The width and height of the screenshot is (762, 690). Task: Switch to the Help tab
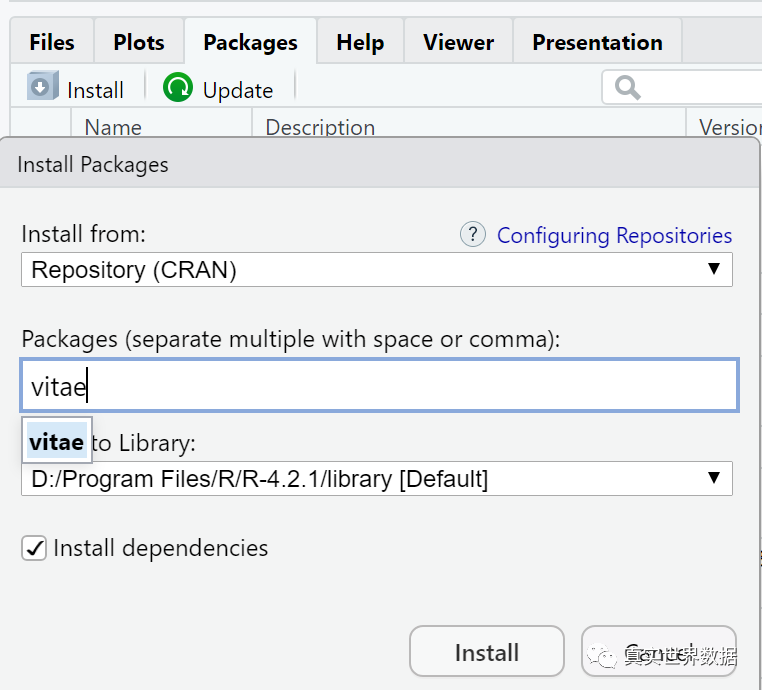coord(360,42)
